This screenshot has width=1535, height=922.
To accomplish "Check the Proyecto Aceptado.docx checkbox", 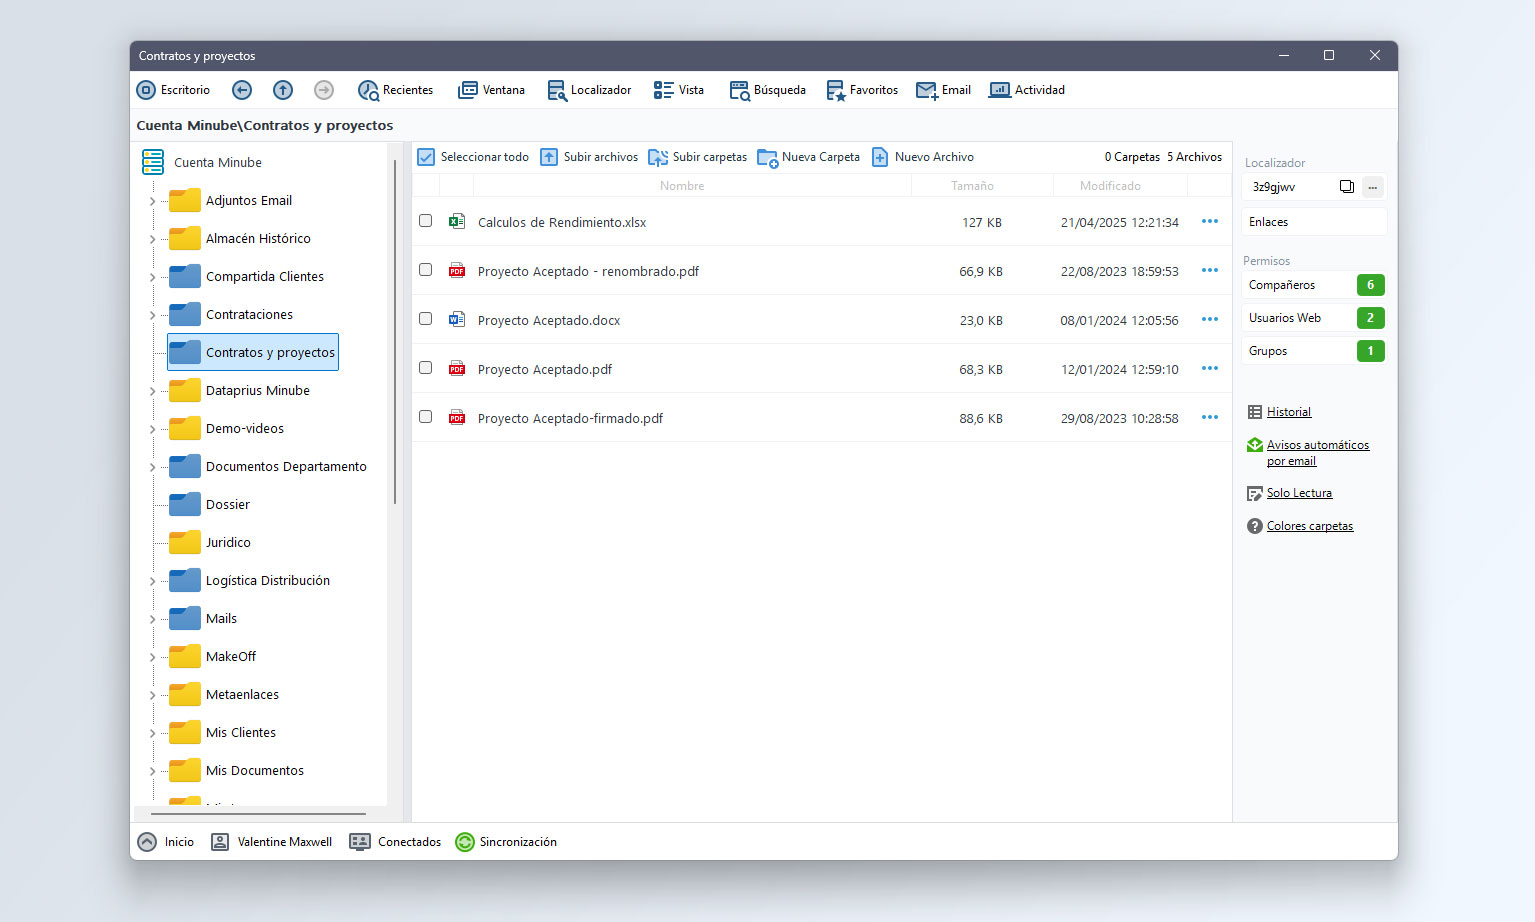I will pyautogui.click(x=426, y=319).
